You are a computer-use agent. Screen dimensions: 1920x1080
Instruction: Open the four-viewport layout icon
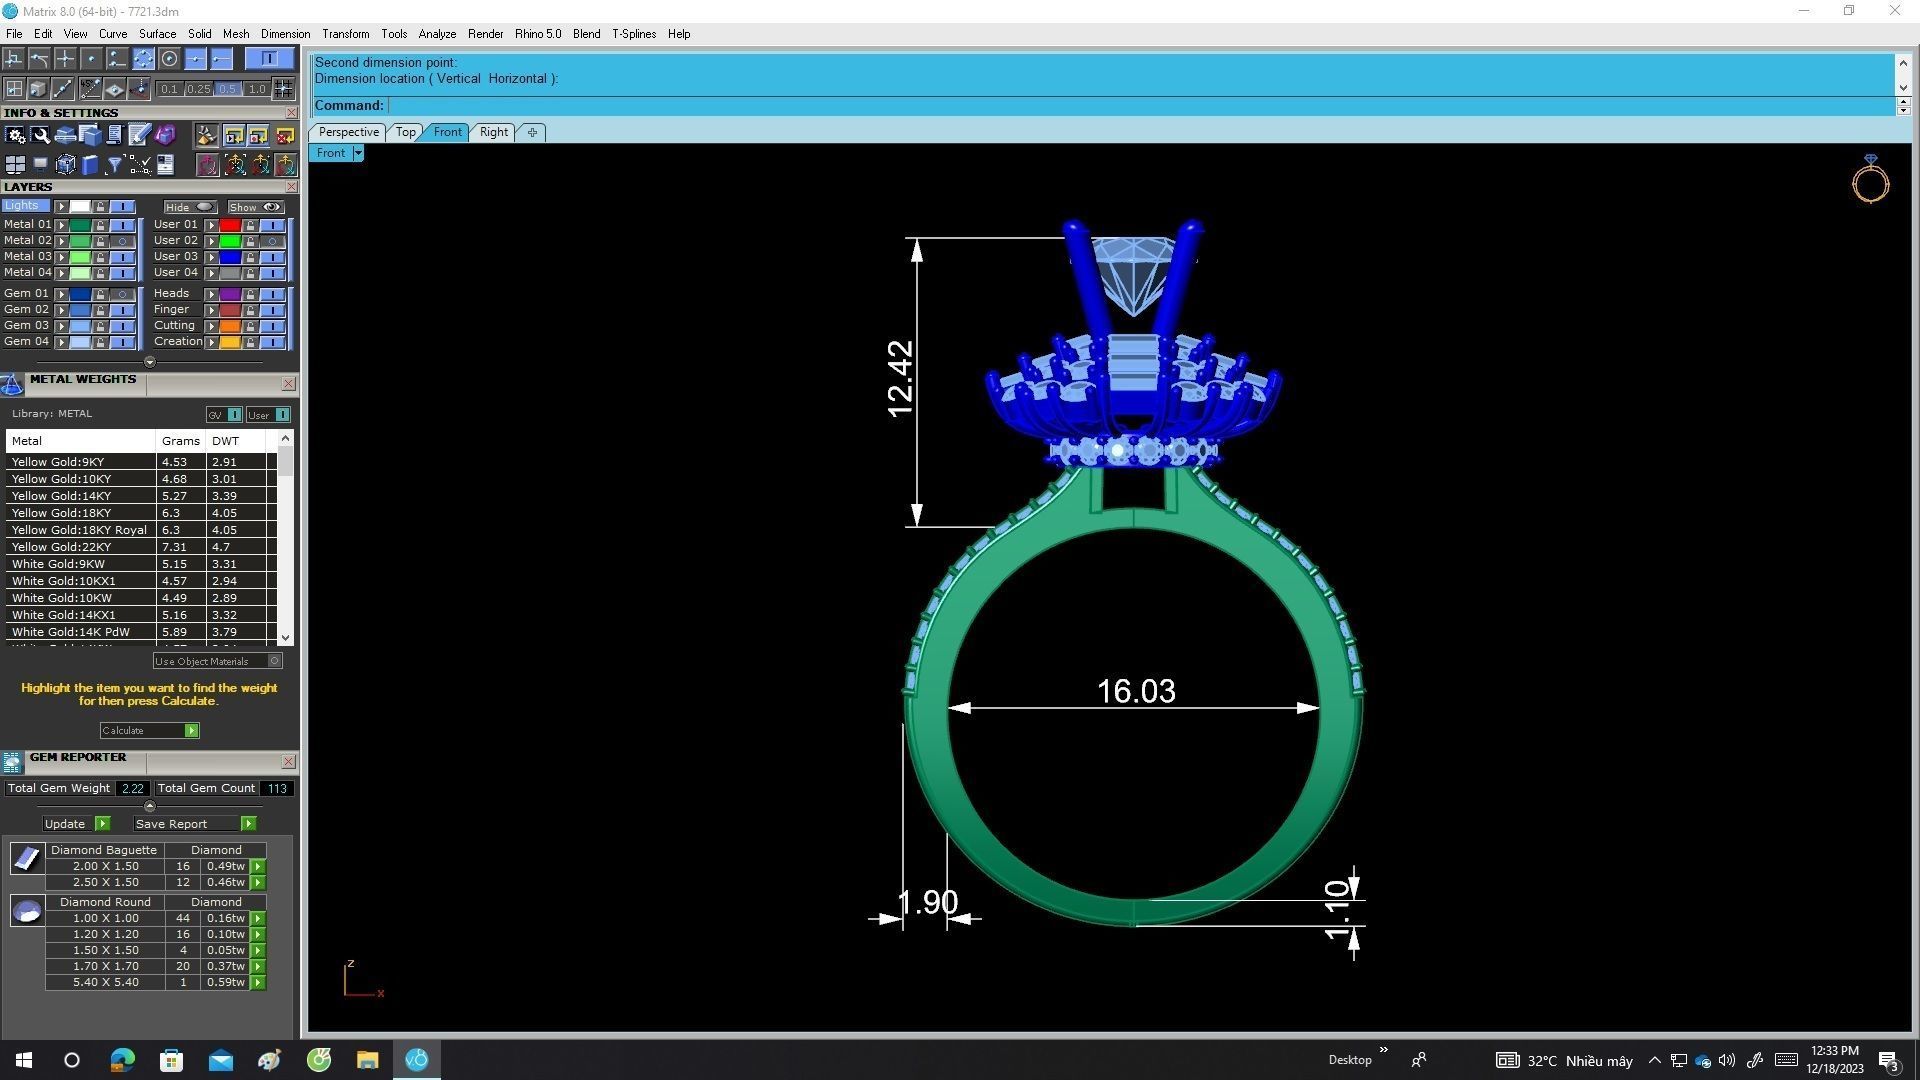pyautogui.click(x=15, y=165)
